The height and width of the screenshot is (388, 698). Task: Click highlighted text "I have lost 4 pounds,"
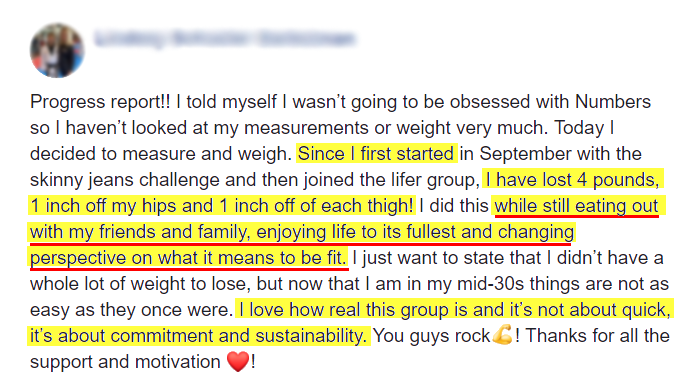[x=572, y=180]
